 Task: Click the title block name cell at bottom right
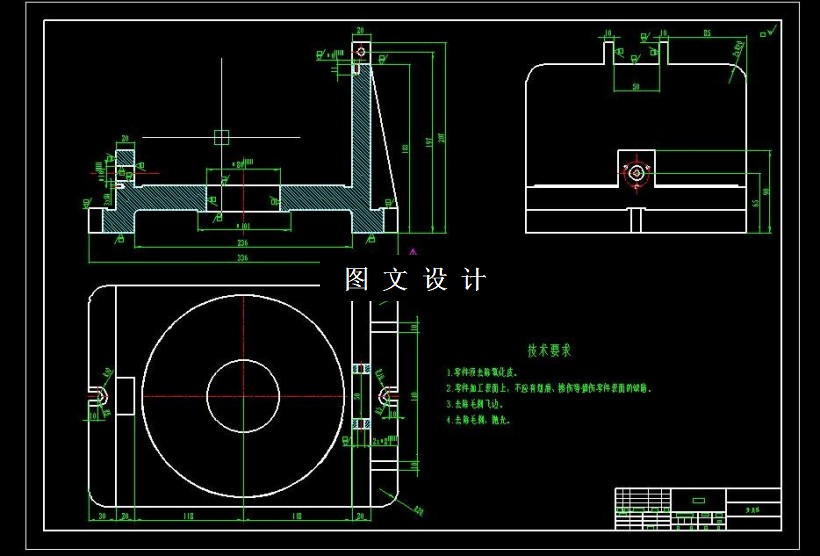click(x=754, y=508)
